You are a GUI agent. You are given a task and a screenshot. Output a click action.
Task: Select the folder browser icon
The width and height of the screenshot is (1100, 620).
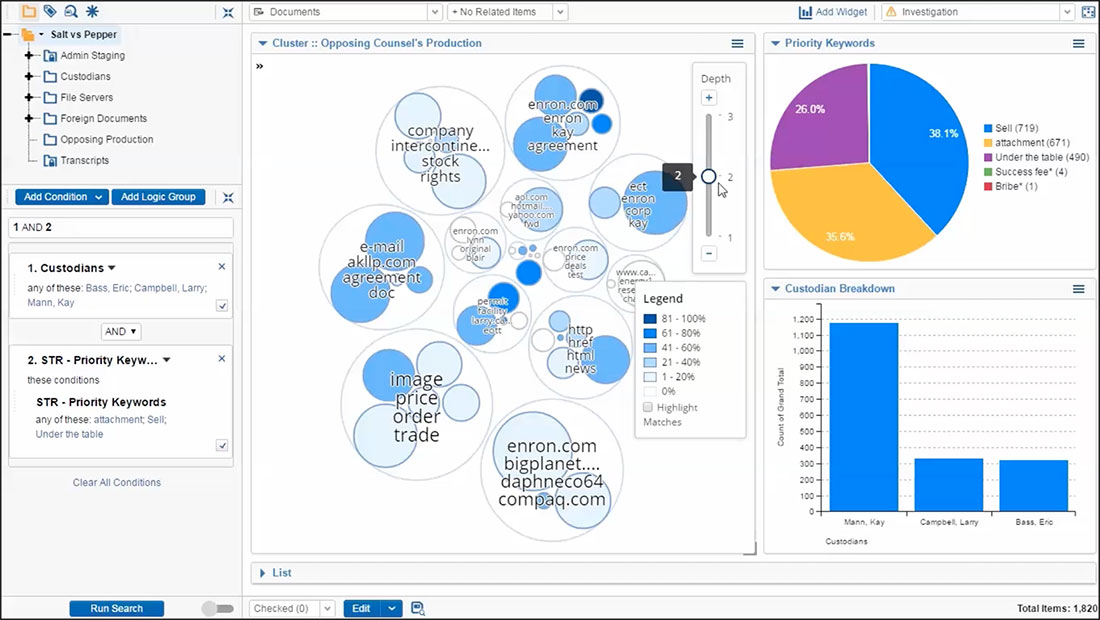pos(29,12)
